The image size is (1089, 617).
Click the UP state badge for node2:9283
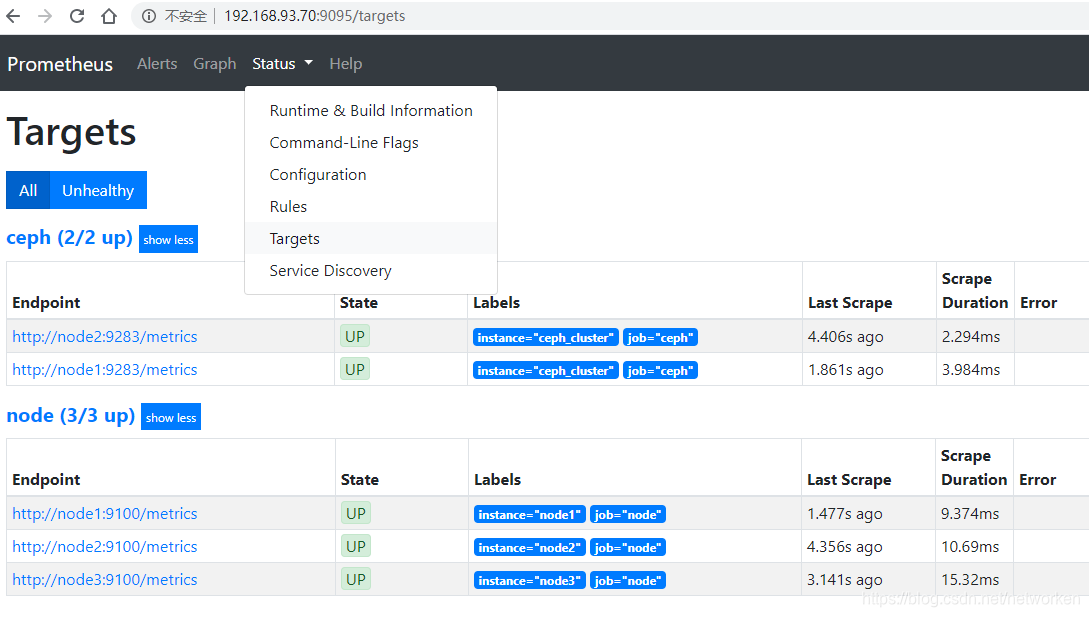pyautogui.click(x=355, y=337)
